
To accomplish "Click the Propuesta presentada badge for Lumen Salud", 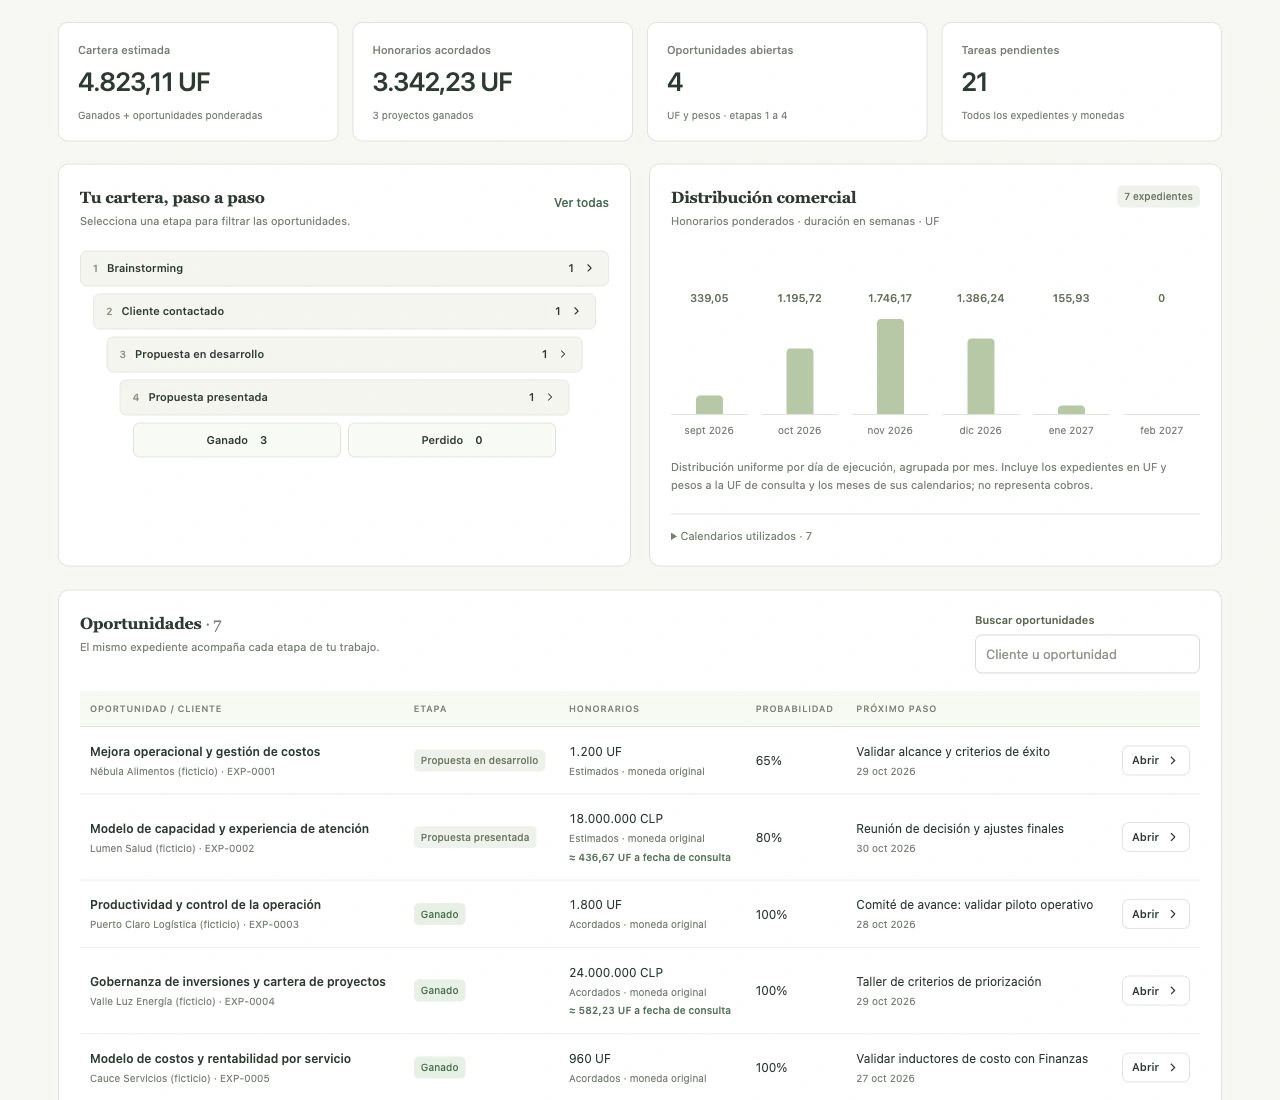I will [475, 837].
